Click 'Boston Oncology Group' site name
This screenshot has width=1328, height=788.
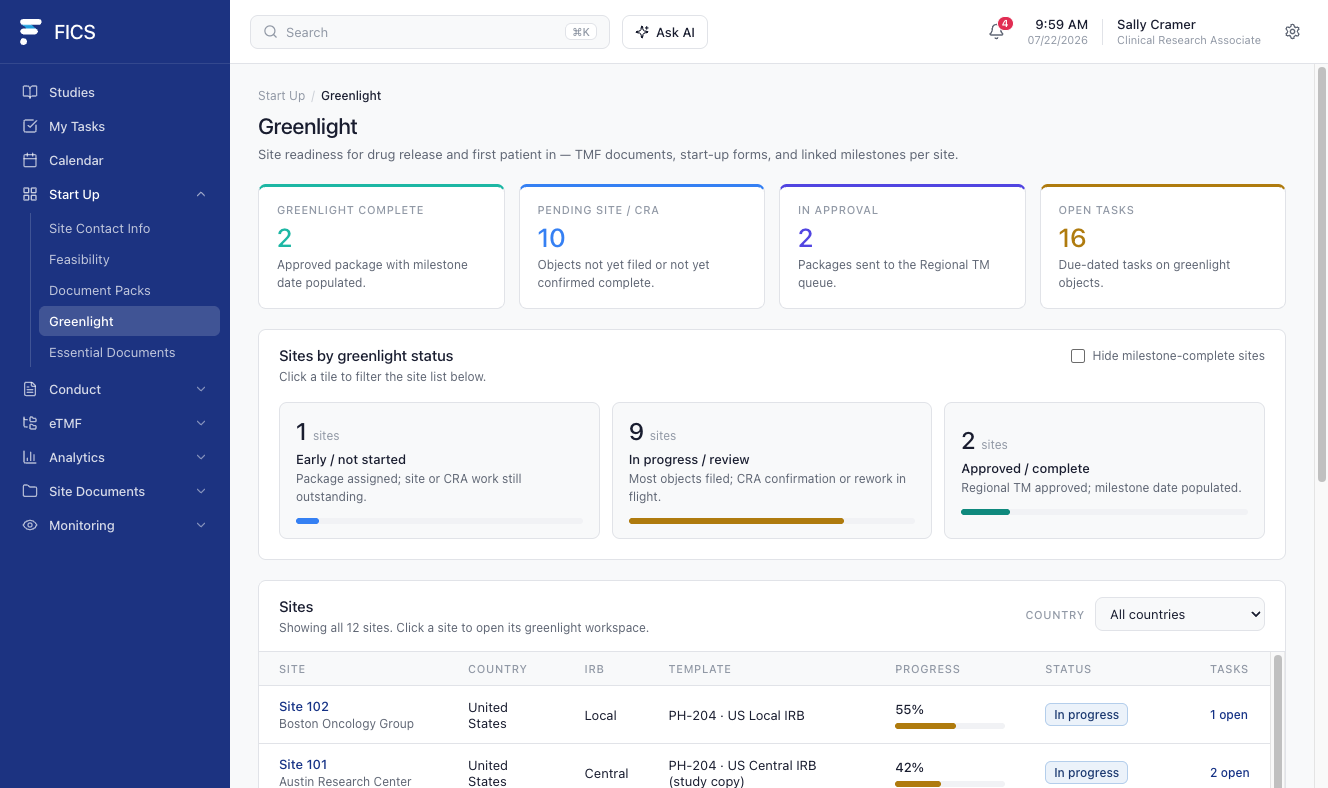point(346,723)
